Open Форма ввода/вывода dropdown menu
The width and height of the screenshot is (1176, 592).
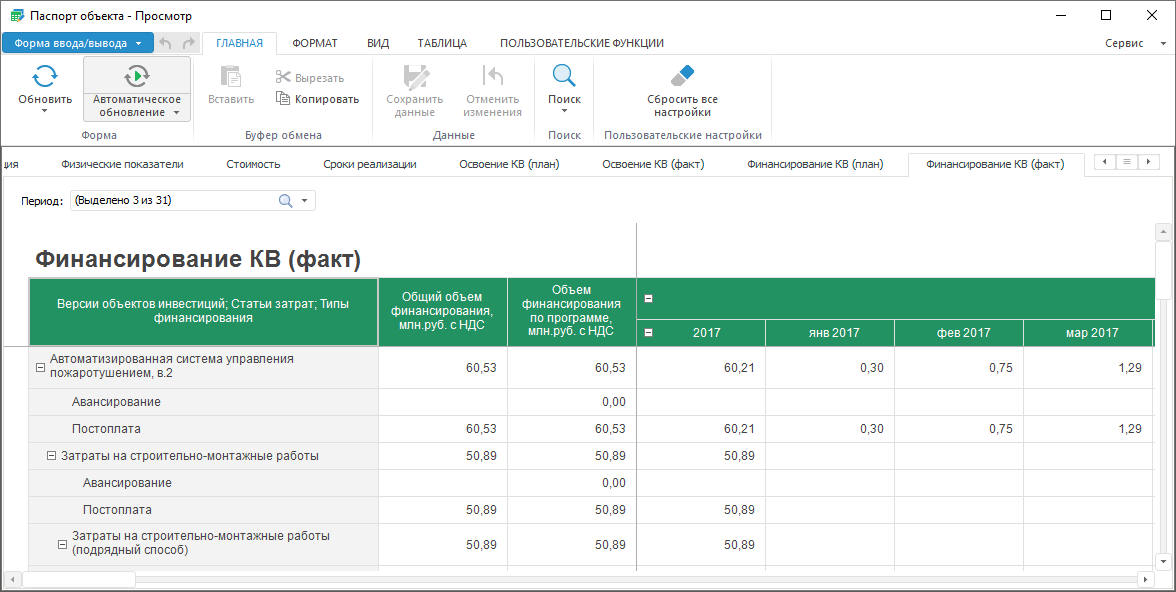pos(78,43)
